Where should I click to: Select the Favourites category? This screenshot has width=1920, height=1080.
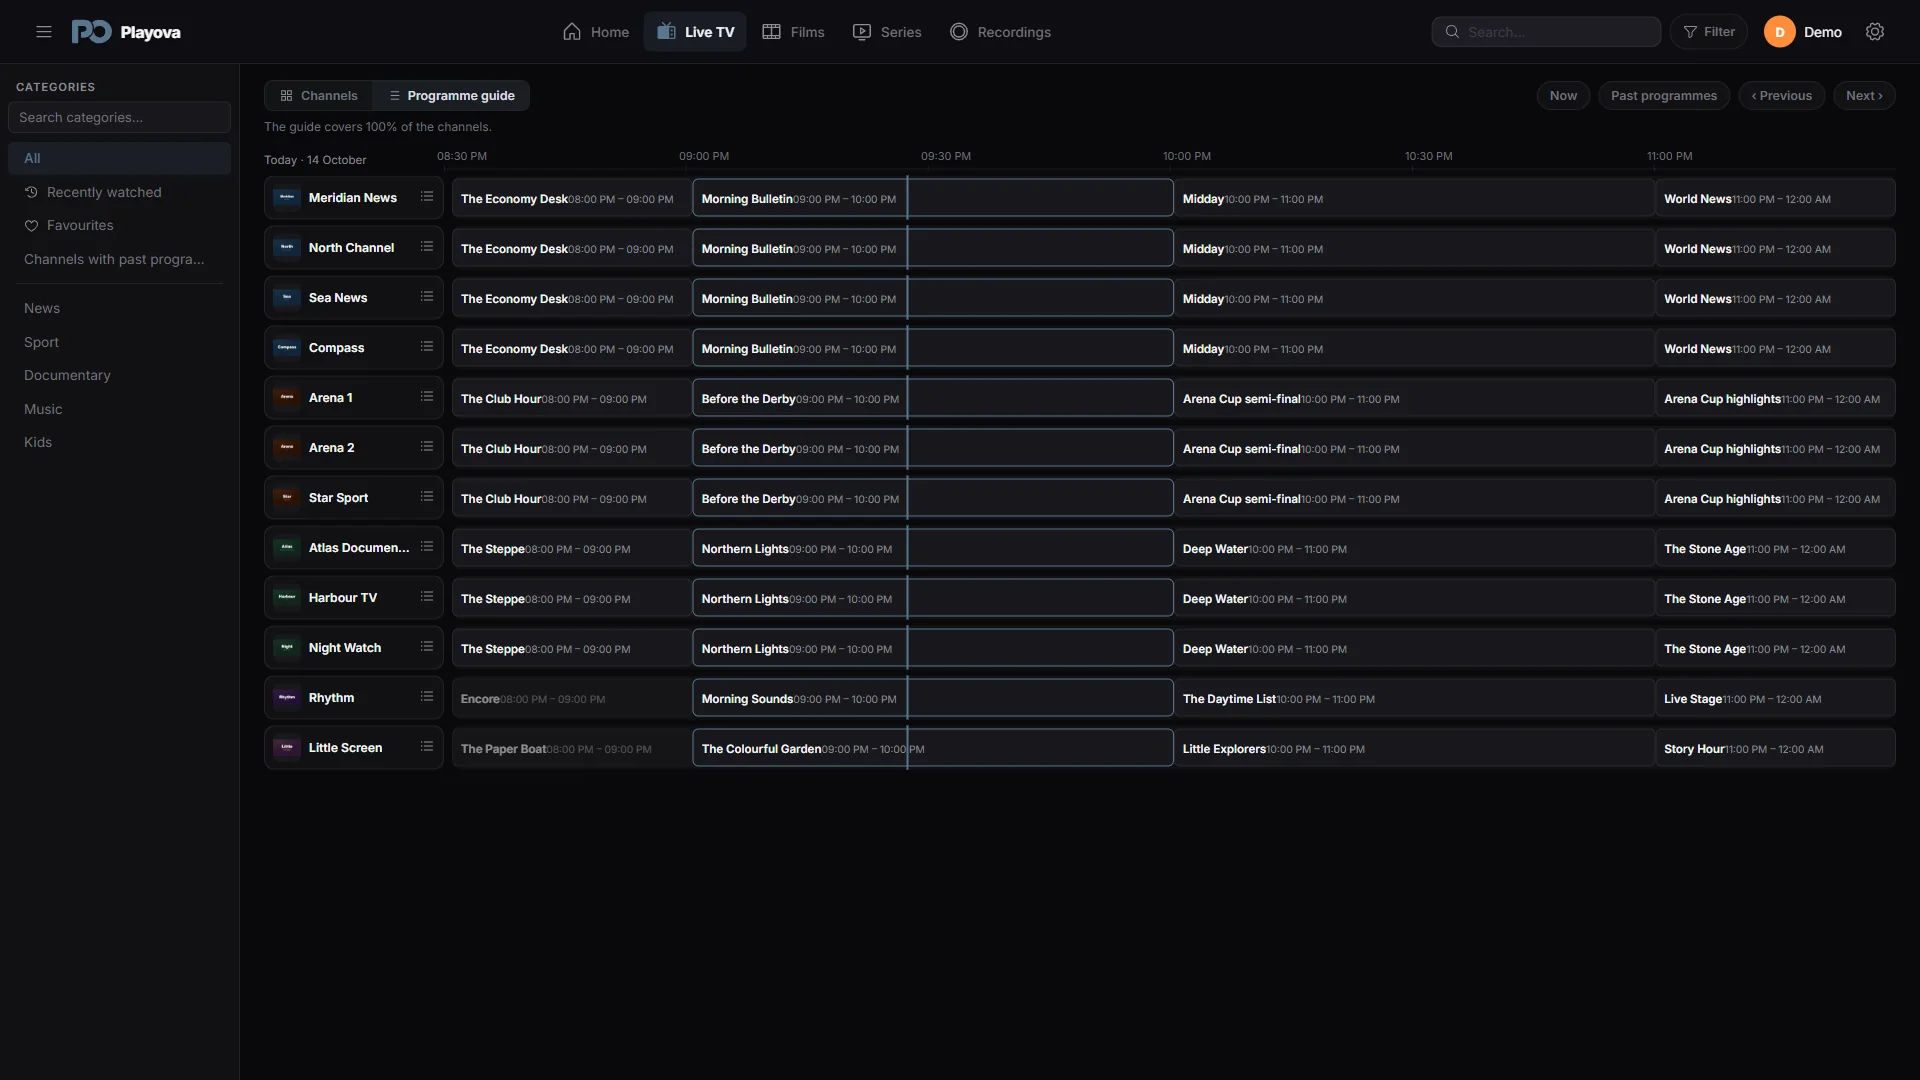coord(119,225)
